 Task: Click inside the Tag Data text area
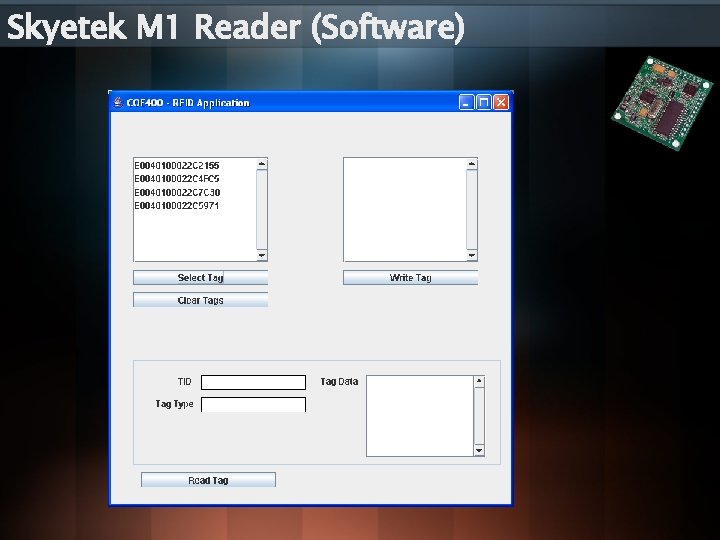420,416
